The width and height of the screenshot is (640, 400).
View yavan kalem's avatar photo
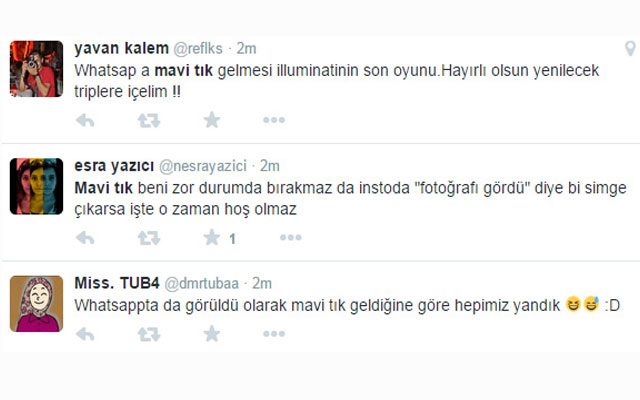point(36,69)
